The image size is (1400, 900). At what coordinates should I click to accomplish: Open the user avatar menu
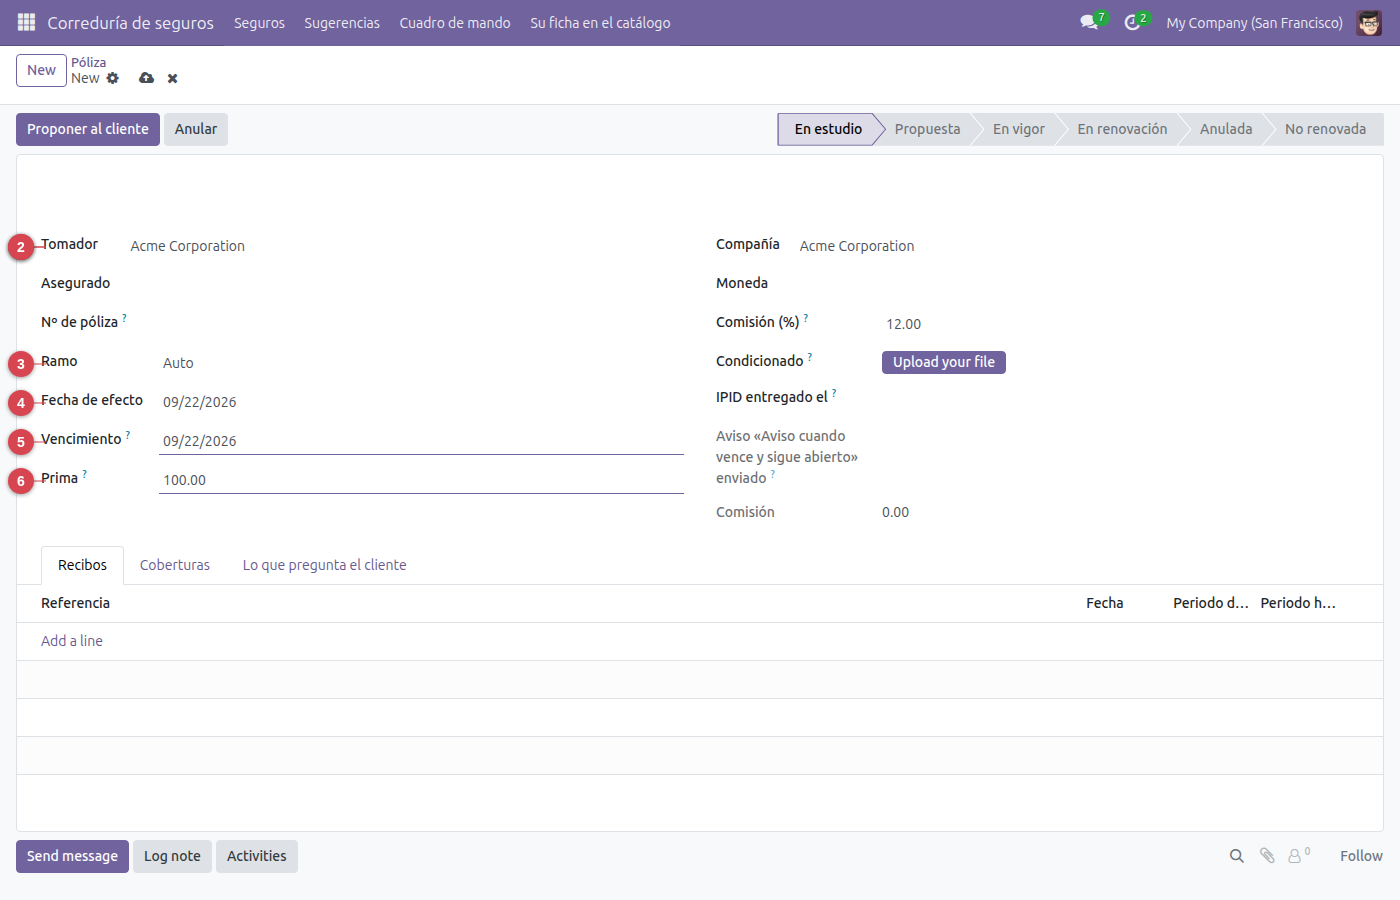tap(1369, 22)
